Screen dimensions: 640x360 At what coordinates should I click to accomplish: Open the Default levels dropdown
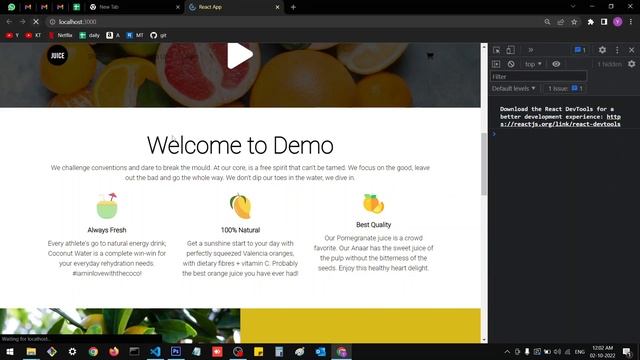point(513,88)
